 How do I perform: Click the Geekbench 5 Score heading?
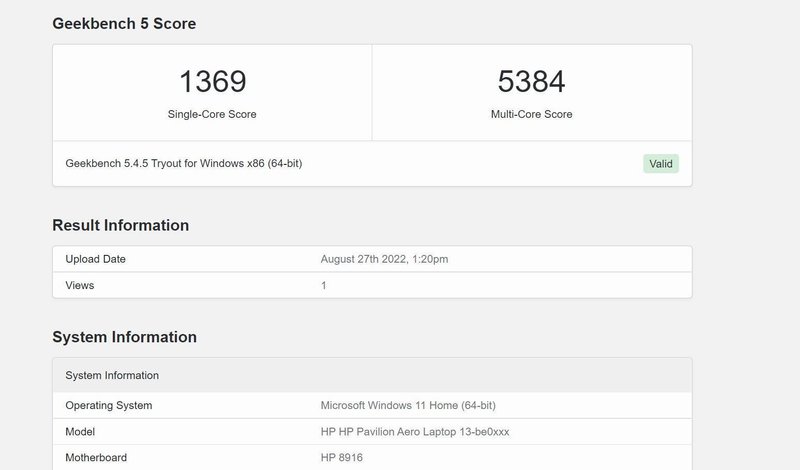(124, 23)
